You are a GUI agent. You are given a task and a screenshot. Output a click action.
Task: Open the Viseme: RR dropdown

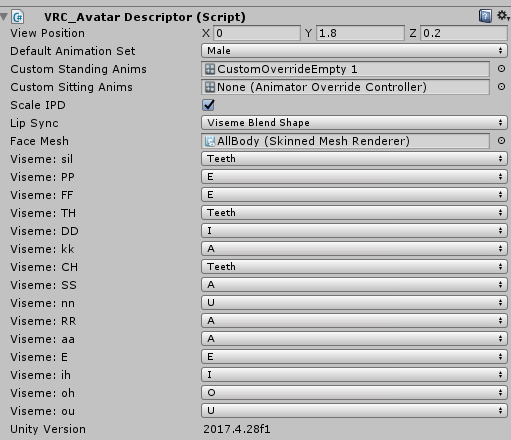(354, 321)
